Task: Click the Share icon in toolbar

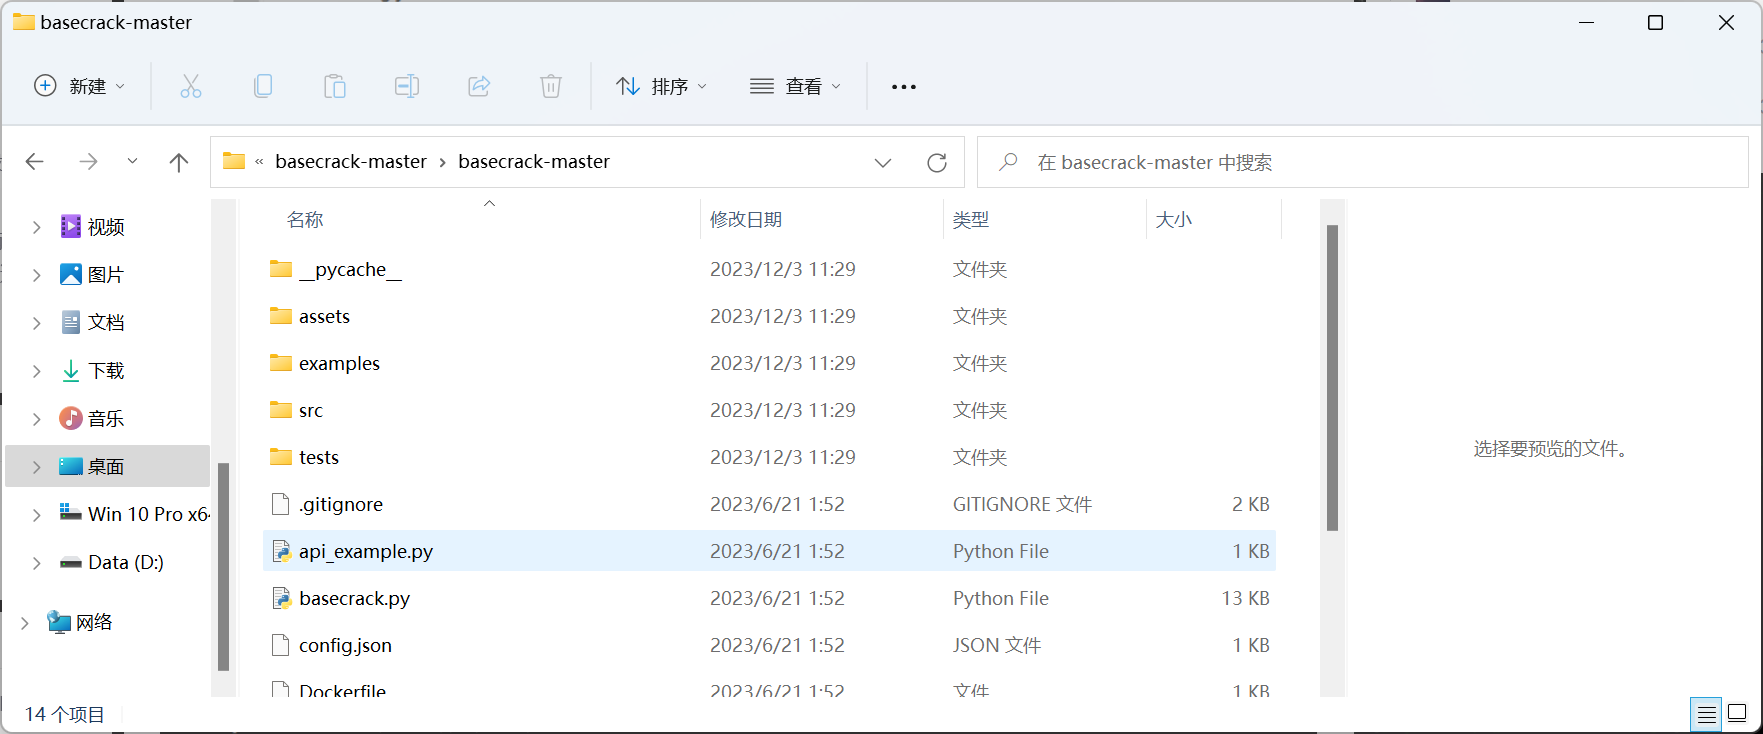Action: pyautogui.click(x=479, y=87)
